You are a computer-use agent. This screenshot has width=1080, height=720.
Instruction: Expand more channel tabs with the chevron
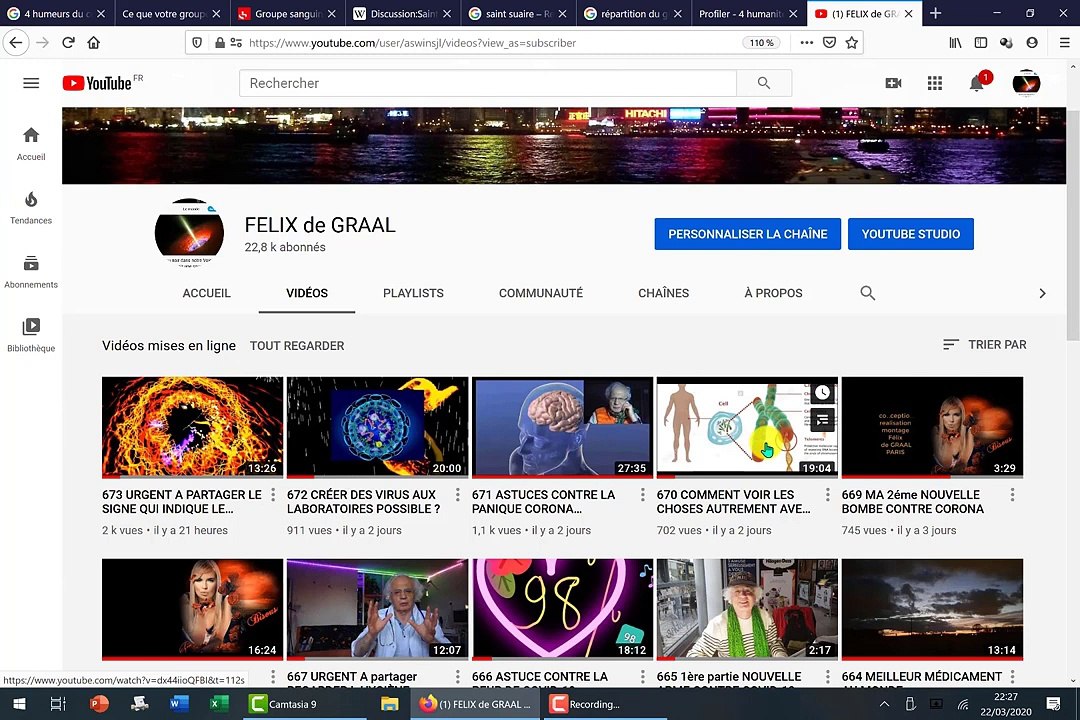pos(1042,294)
